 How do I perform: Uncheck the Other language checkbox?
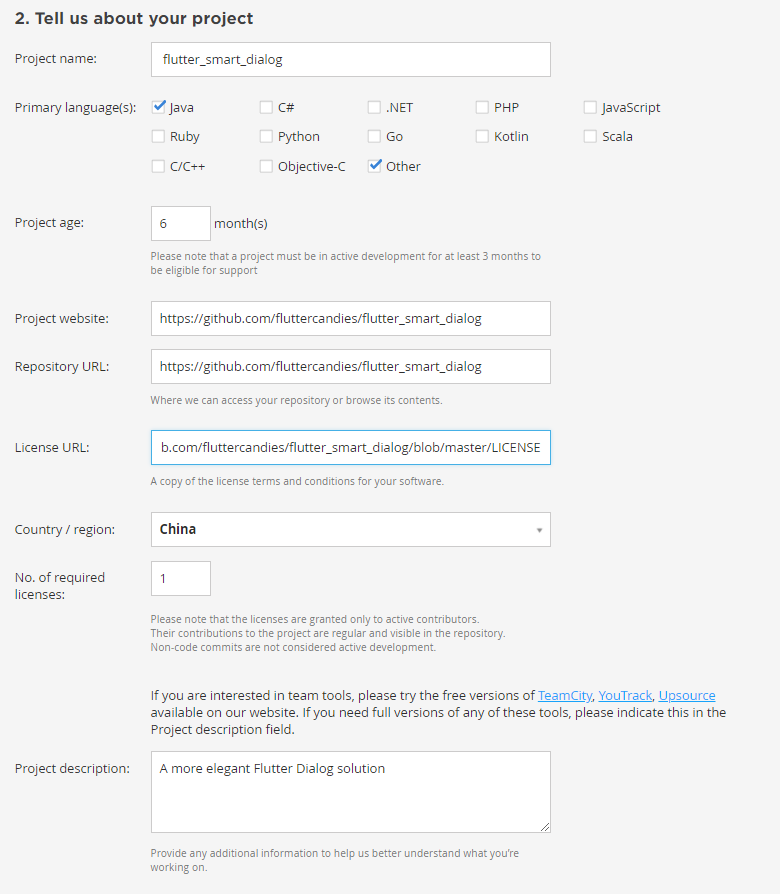point(375,166)
